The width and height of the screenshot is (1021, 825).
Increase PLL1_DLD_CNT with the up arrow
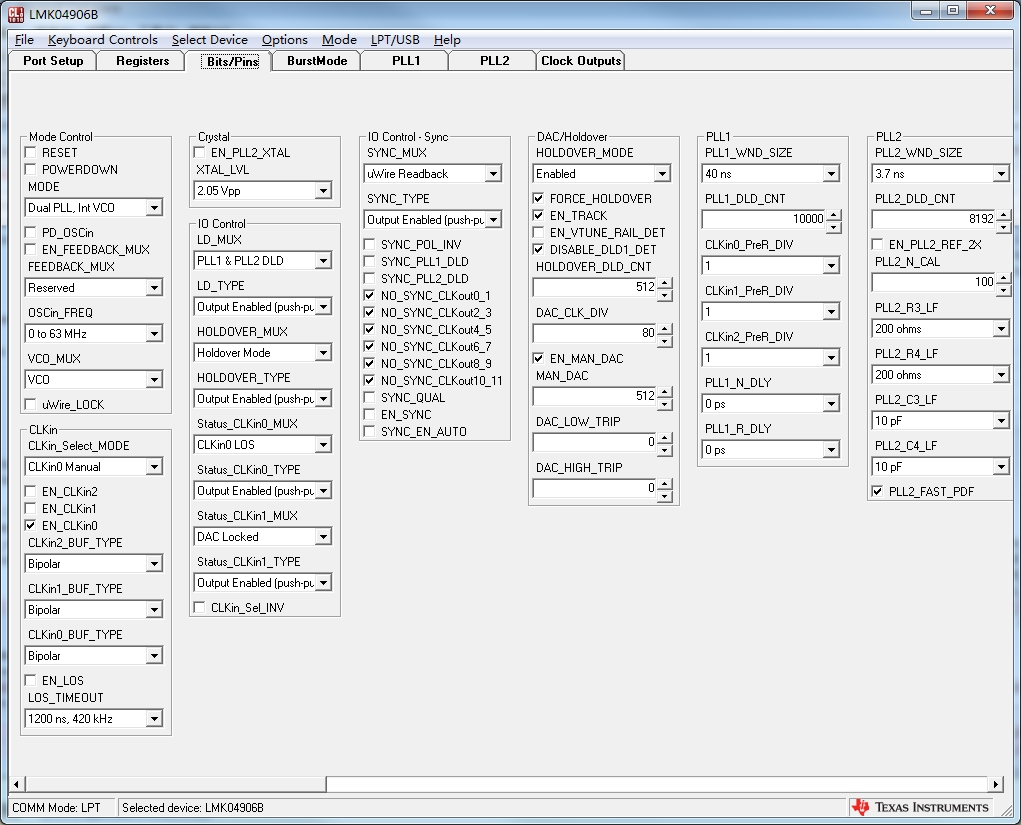point(833,214)
